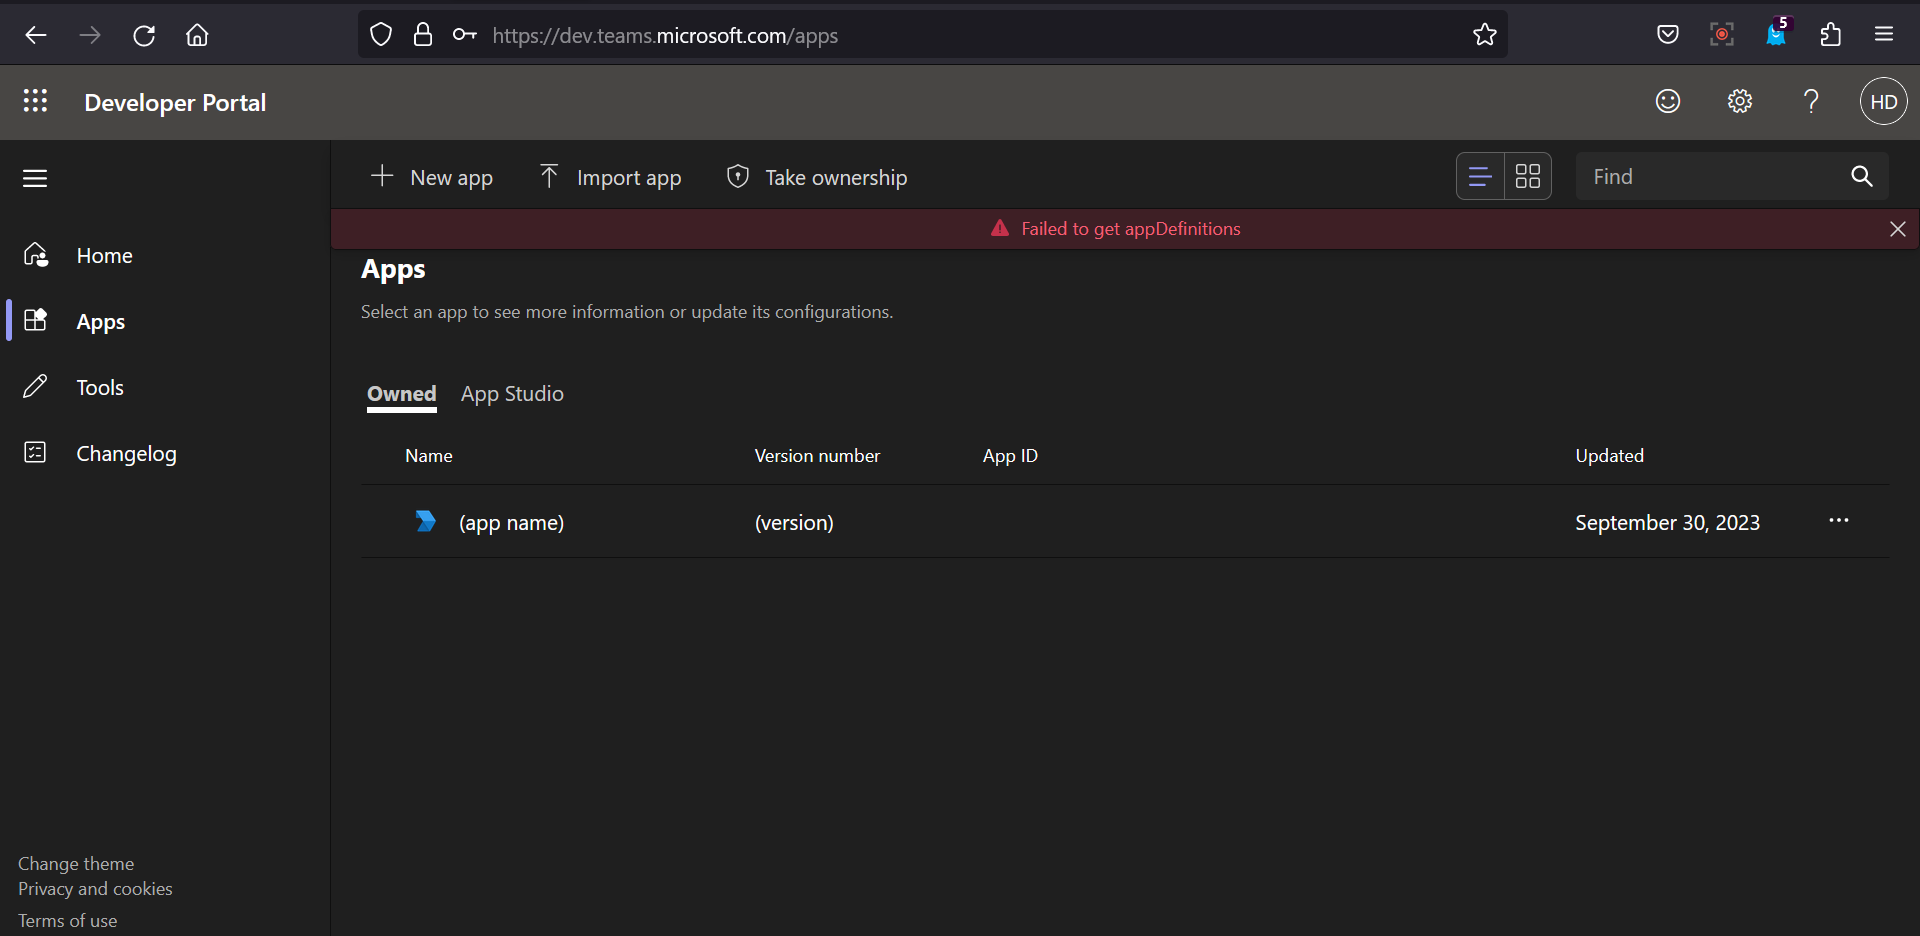The image size is (1920, 936).
Task: Open Changelog via its sidebar icon
Action: pos(35,452)
